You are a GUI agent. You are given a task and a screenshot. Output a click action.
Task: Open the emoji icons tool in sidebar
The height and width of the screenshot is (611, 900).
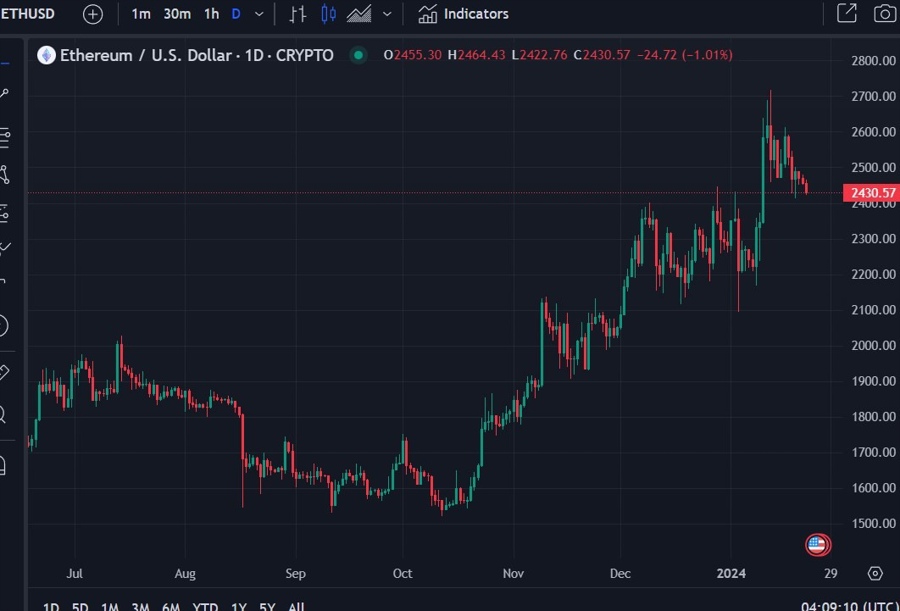[x=3, y=326]
